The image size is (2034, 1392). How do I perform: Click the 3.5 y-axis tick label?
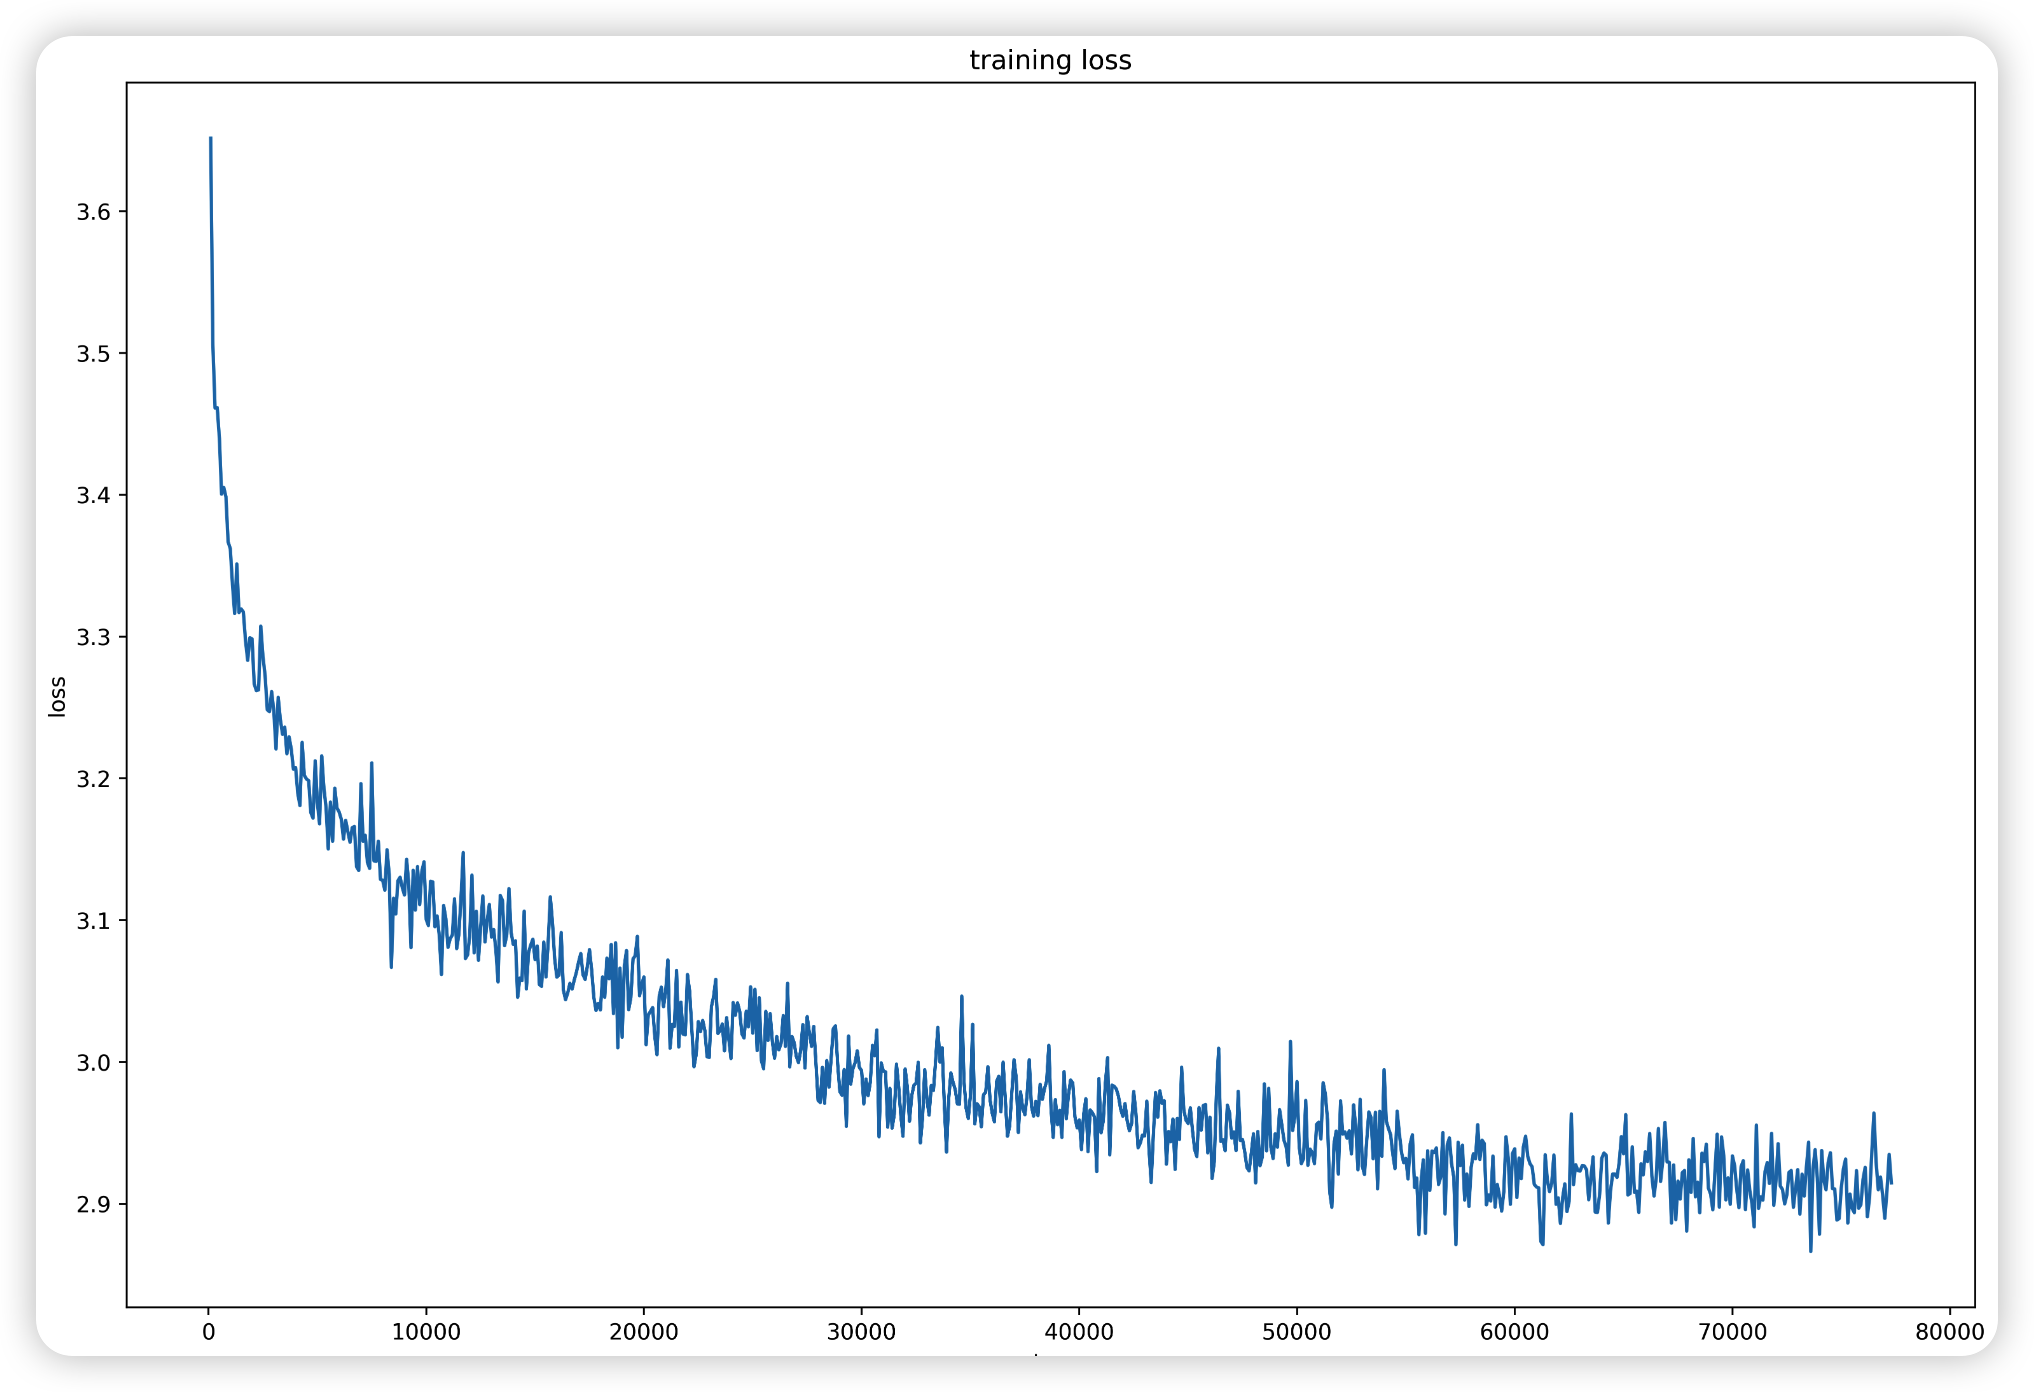(x=93, y=354)
